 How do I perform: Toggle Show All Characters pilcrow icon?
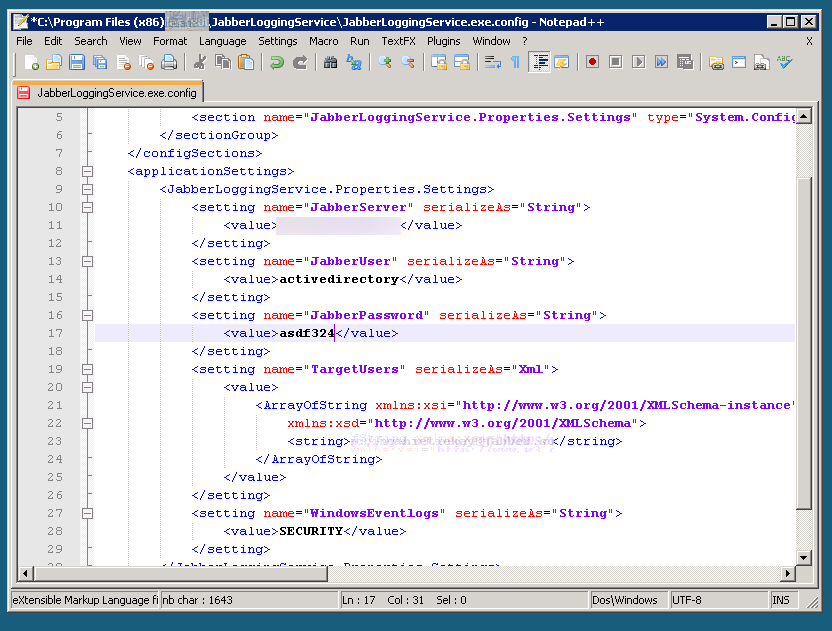[516, 63]
